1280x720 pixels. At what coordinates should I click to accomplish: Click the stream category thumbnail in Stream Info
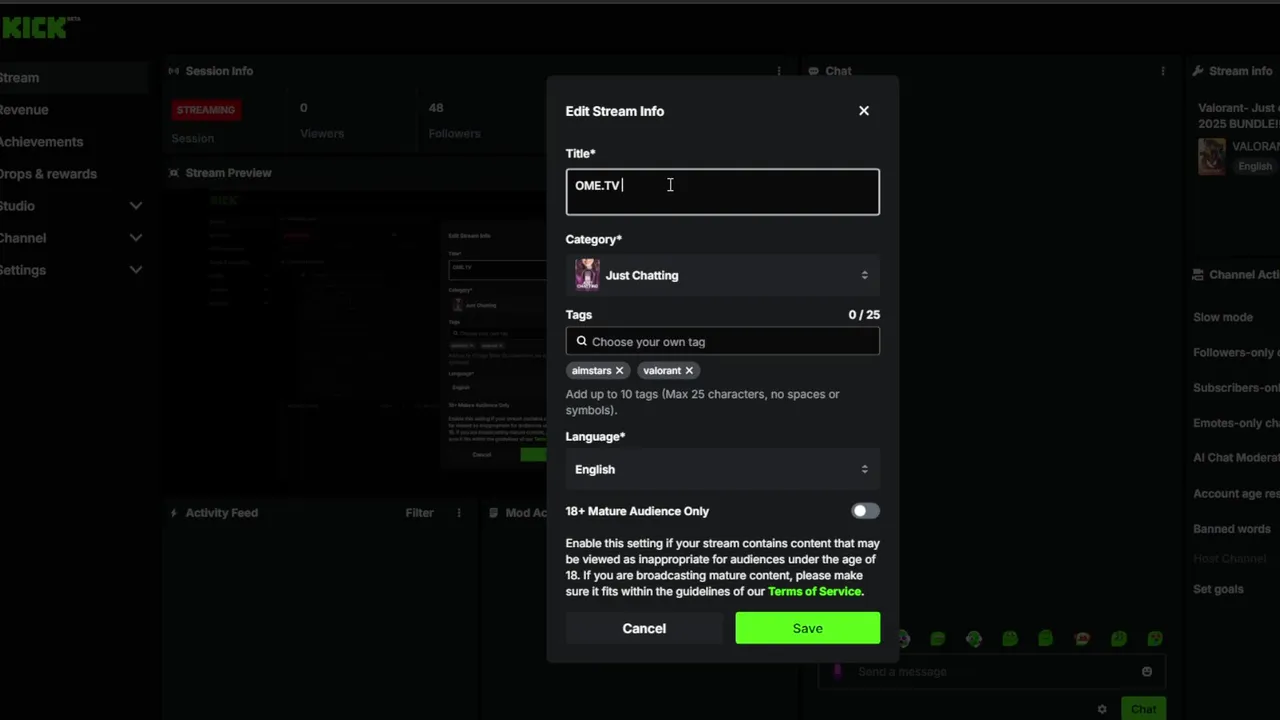(x=1212, y=157)
